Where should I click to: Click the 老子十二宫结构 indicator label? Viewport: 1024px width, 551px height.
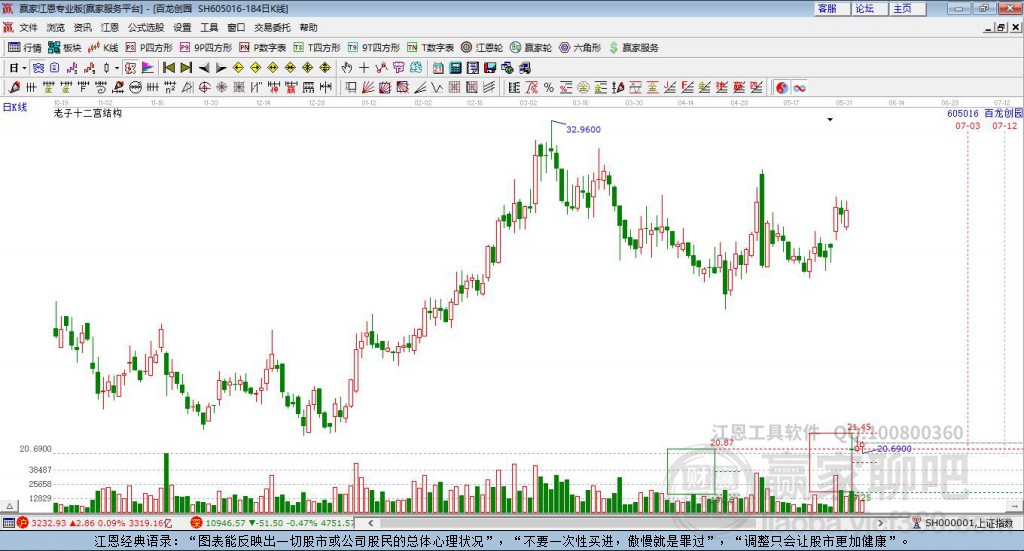tap(88, 113)
